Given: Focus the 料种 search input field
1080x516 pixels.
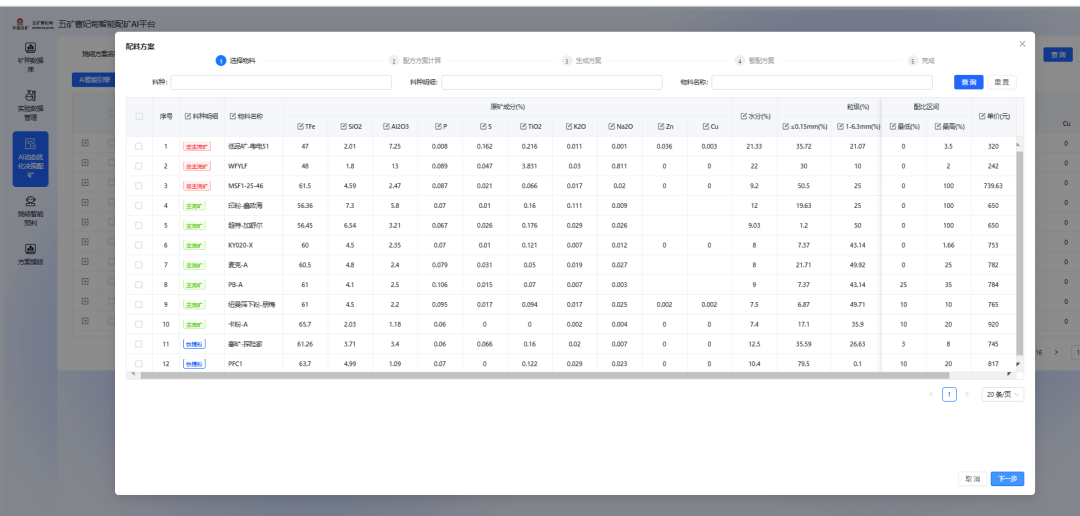Looking at the screenshot, I should tap(281, 82).
